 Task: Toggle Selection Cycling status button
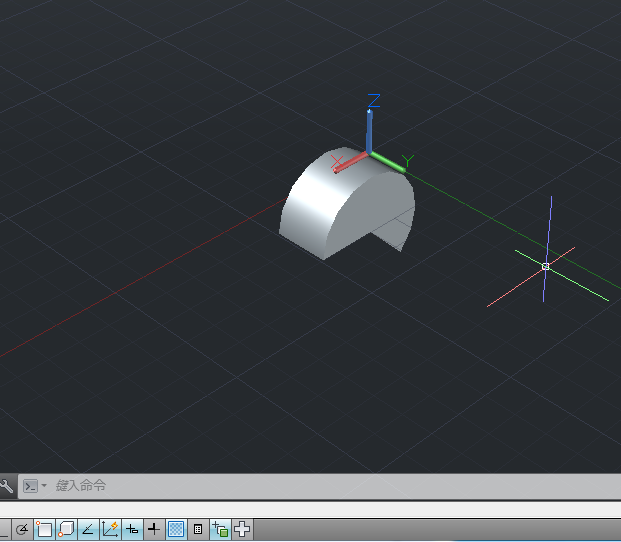pyautogui.click(x=220, y=529)
